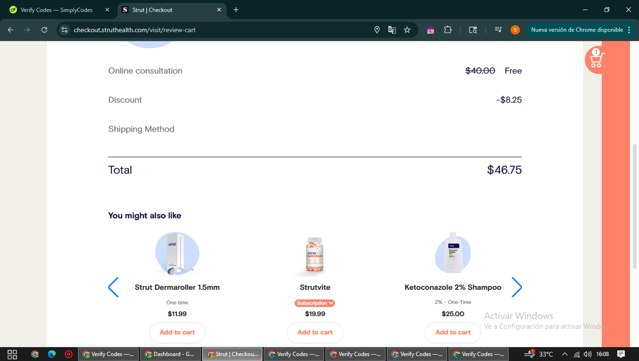Open the Strut Dermaroller product image

click(177, 253)
